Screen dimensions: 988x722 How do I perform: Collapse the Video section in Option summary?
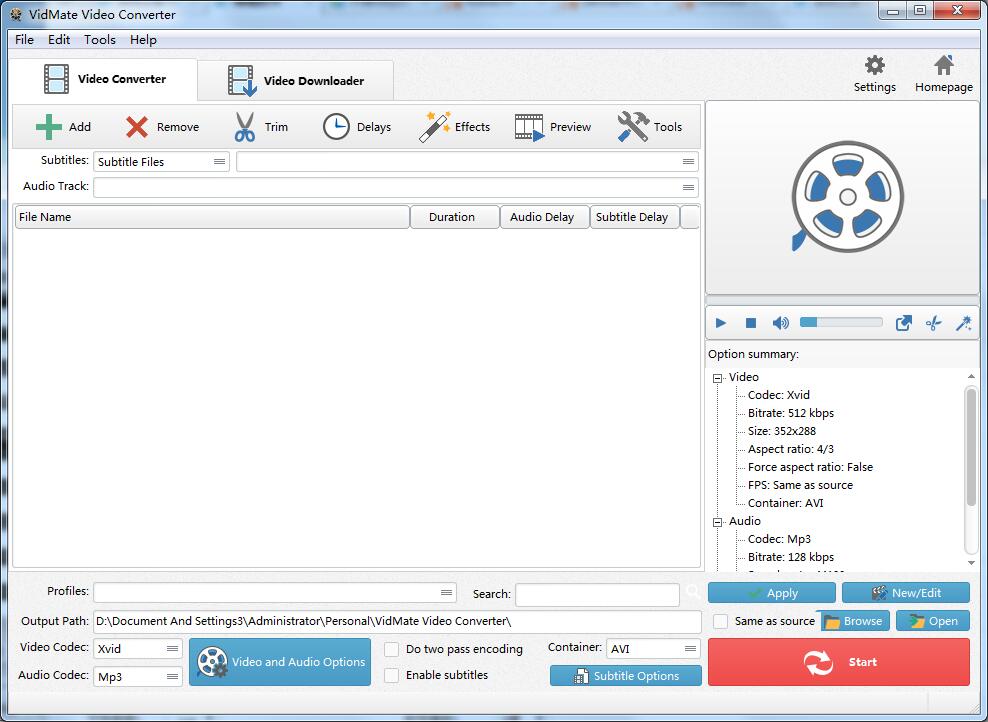pyautogui.click(x=716, y=377)
